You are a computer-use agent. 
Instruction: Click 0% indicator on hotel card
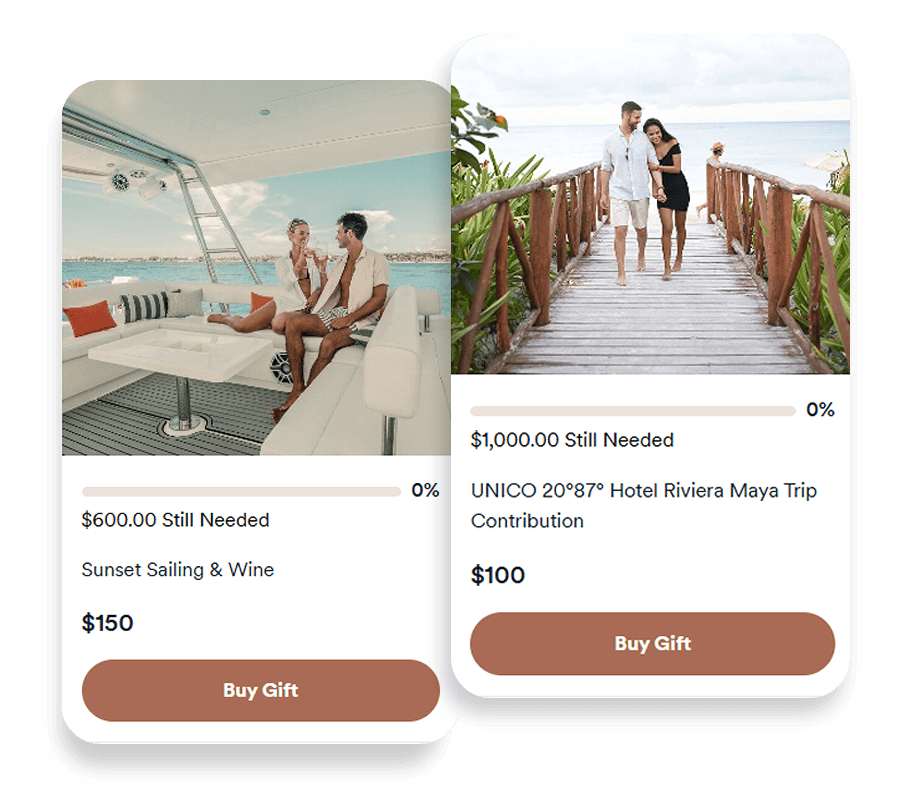(x=820, y=410)
